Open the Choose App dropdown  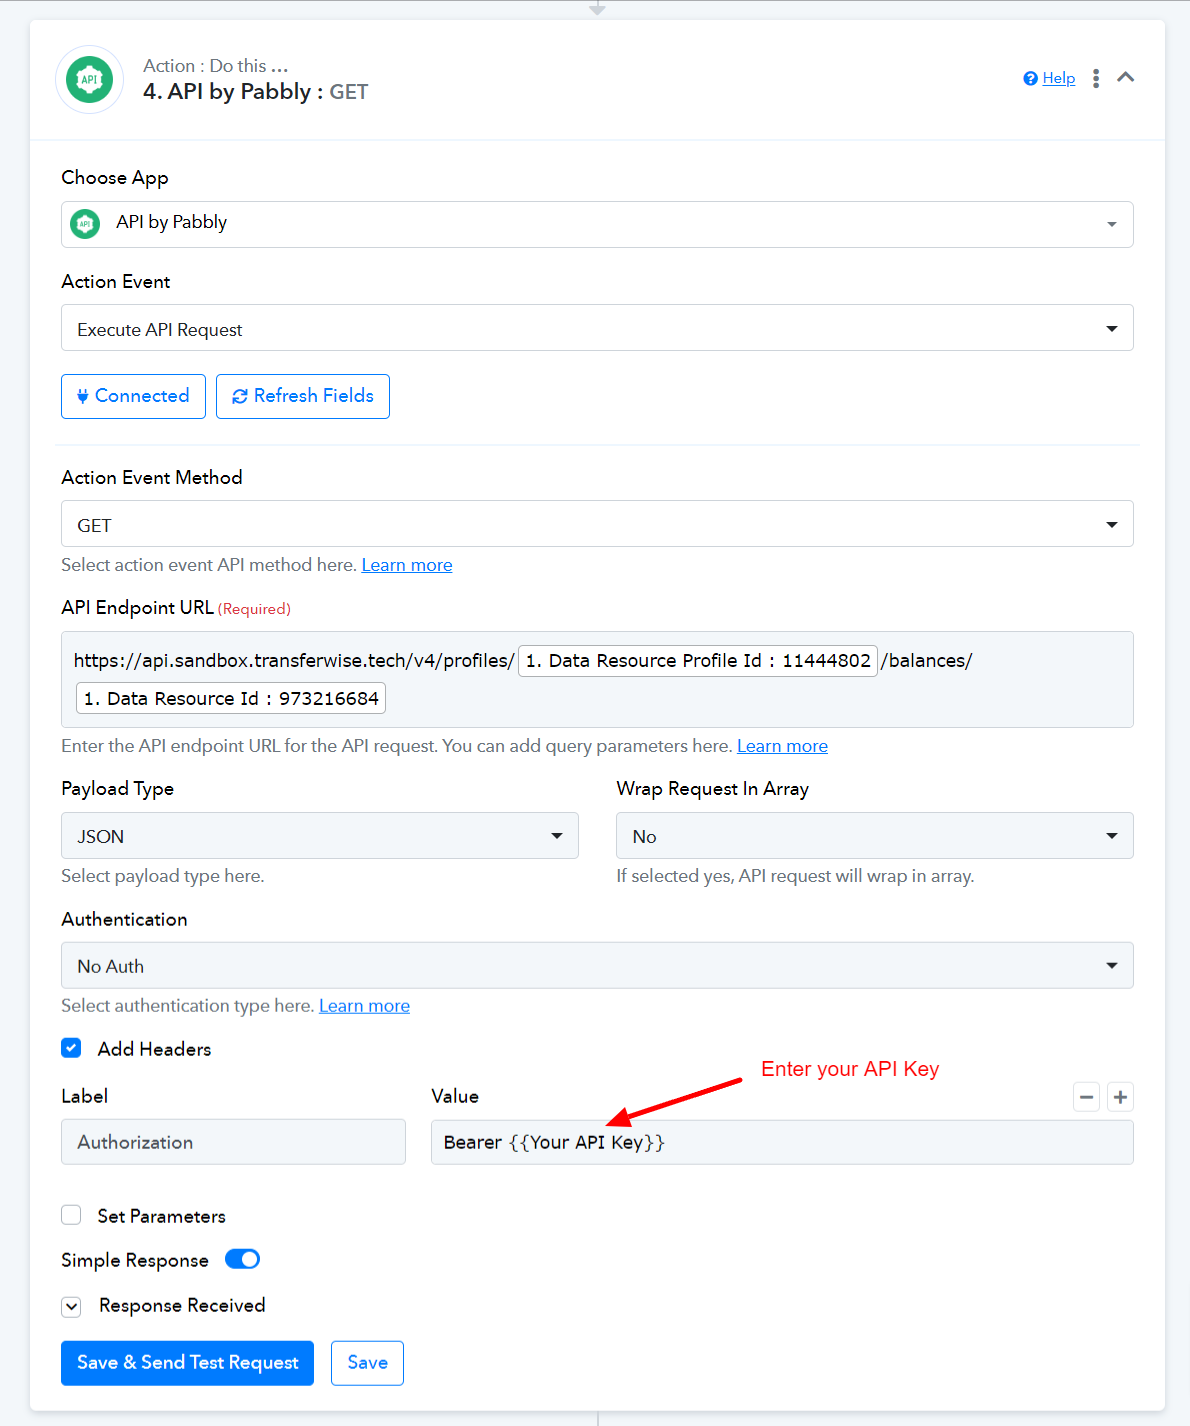pyautogui.click(x=597, y=224)
